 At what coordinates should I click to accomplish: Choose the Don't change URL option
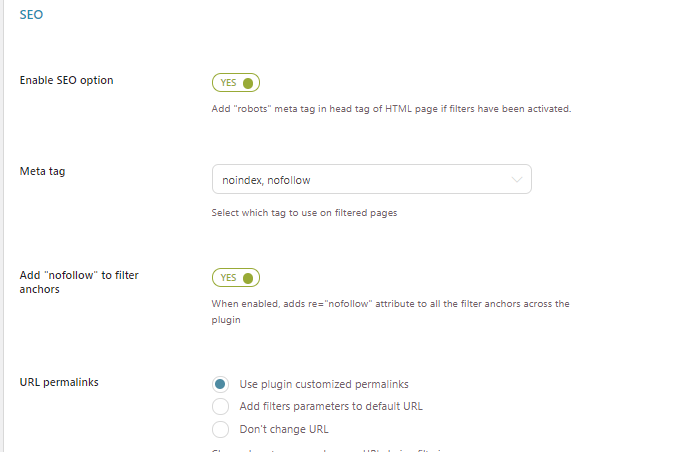coord(220,429)
